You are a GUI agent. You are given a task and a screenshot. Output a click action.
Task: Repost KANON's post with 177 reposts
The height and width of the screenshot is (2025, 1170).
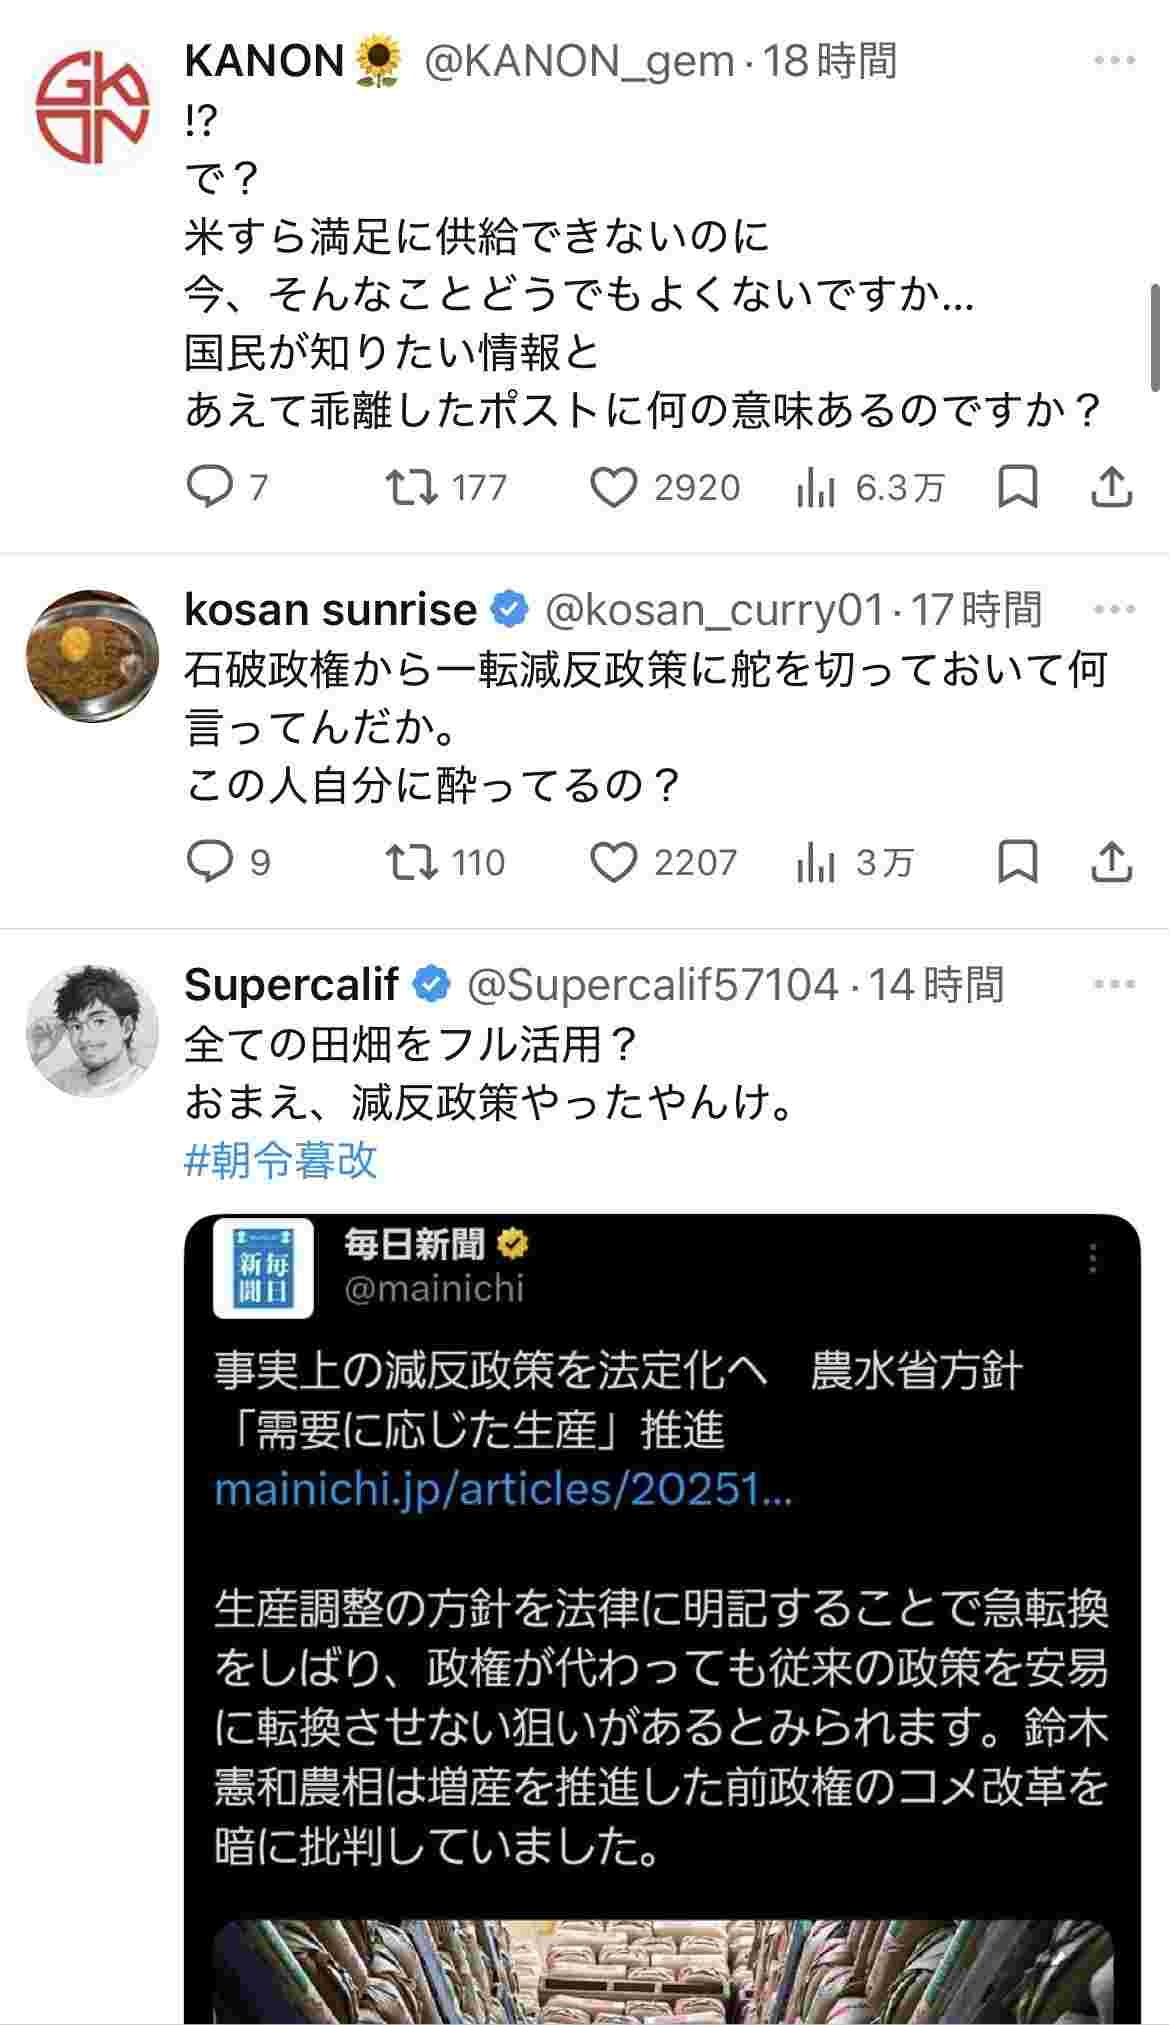[412, 487]
